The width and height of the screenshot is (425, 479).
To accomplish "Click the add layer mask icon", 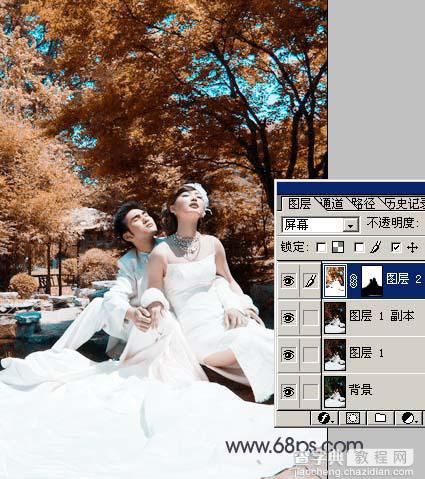I will (x=353, y=418).
